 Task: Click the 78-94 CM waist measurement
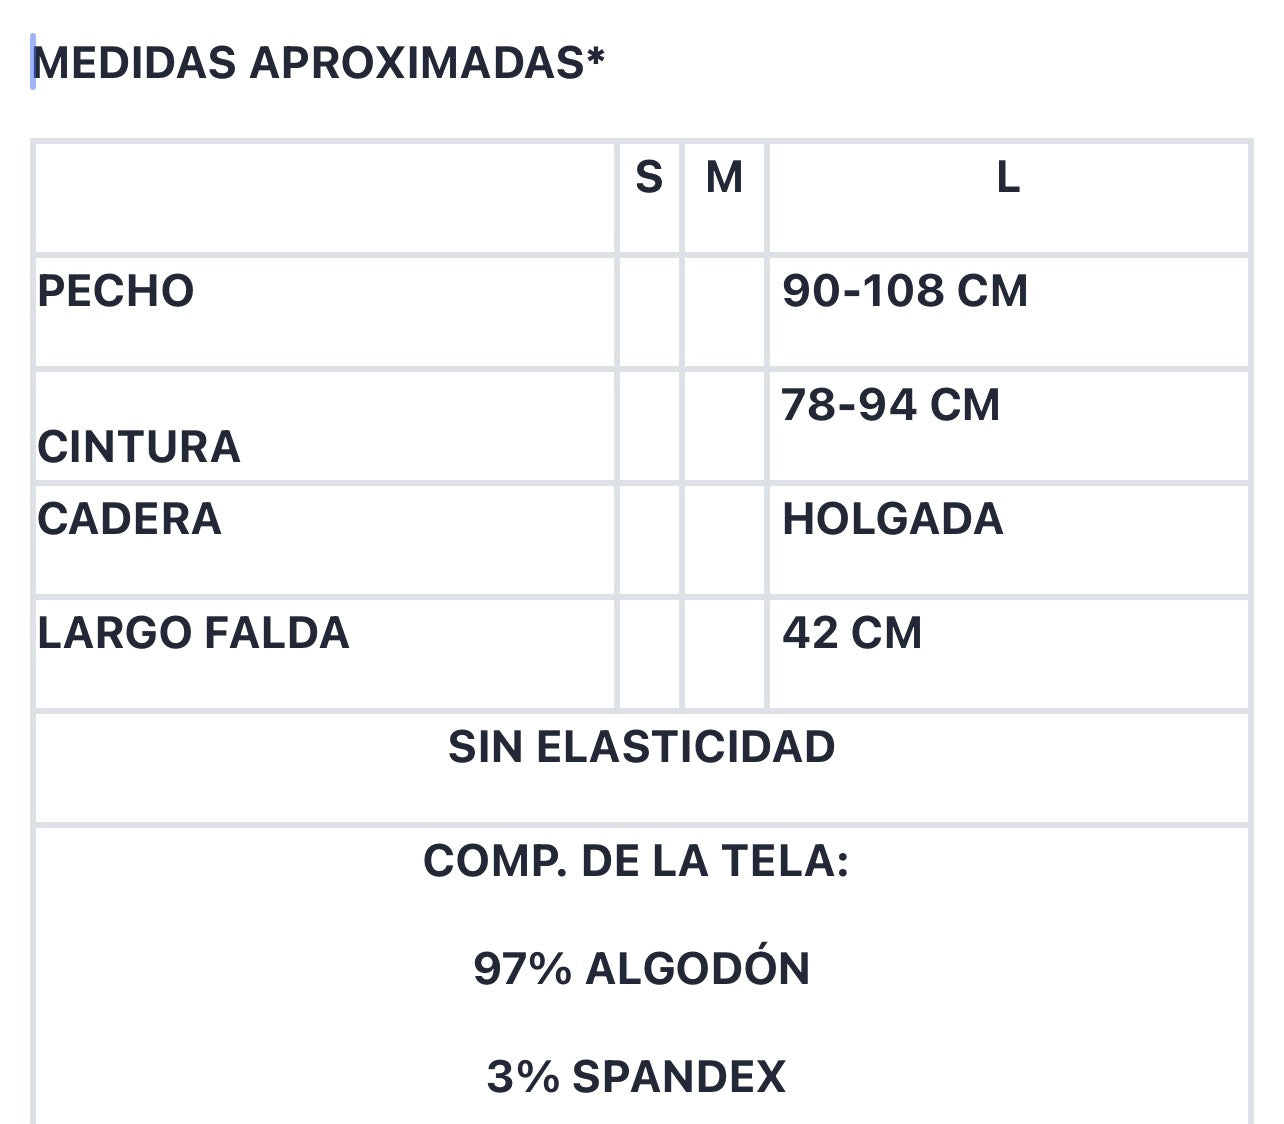coord(890,405)
